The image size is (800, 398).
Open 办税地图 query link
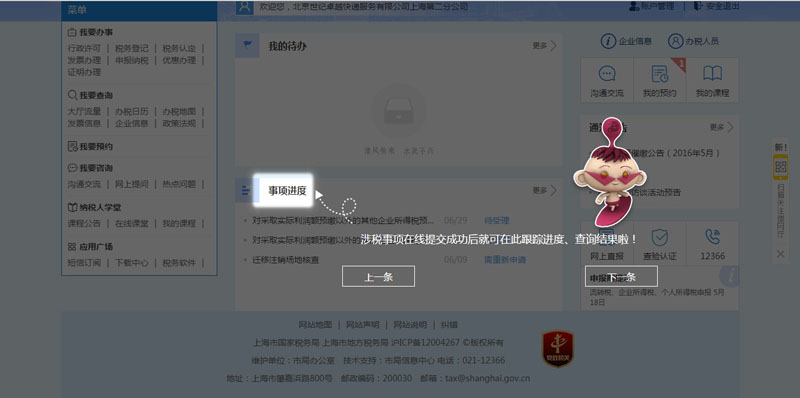point(179,111)
